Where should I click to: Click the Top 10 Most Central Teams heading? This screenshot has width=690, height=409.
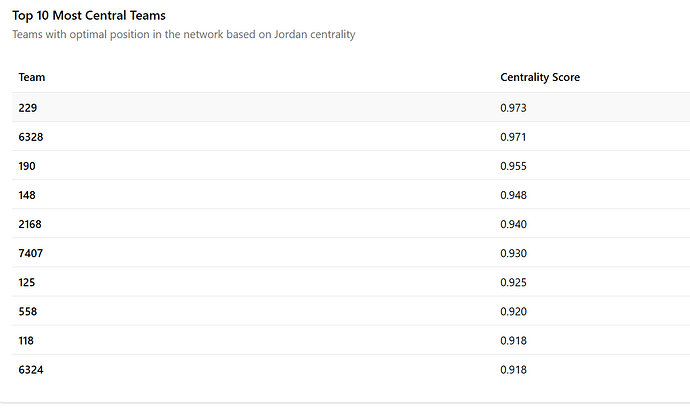89,15
